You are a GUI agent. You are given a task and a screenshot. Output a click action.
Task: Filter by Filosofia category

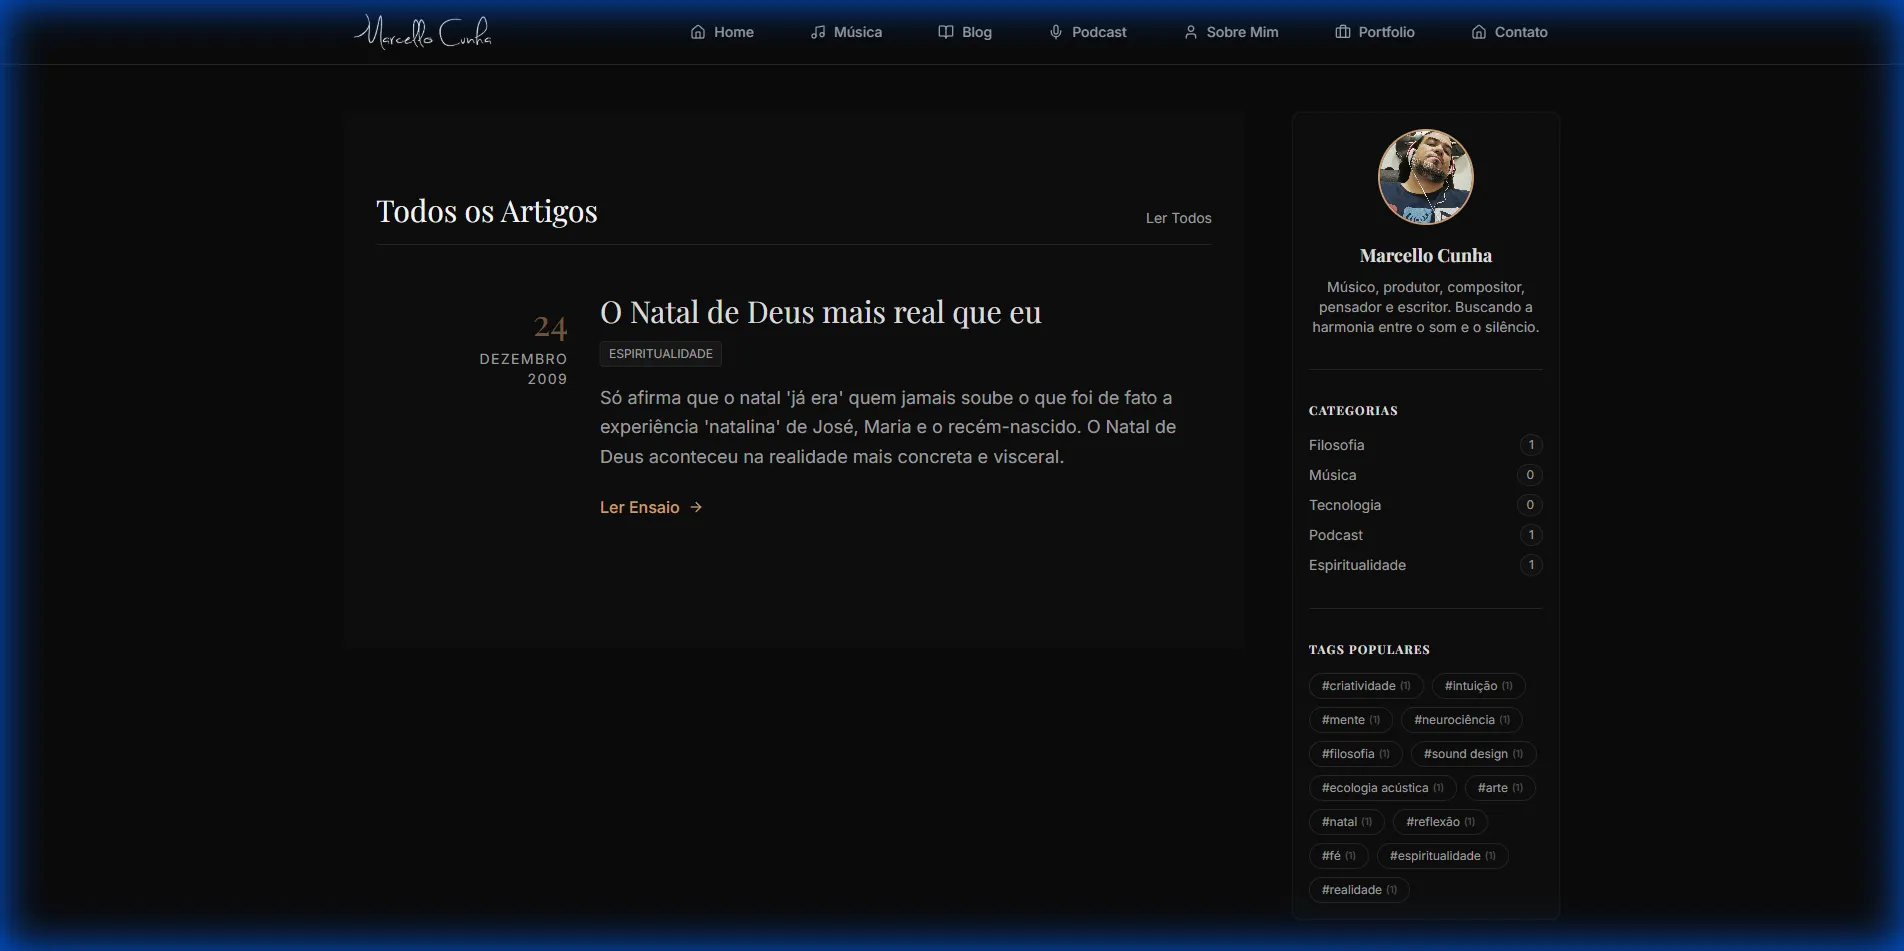pyautogui.click(x=1336, y=445)
